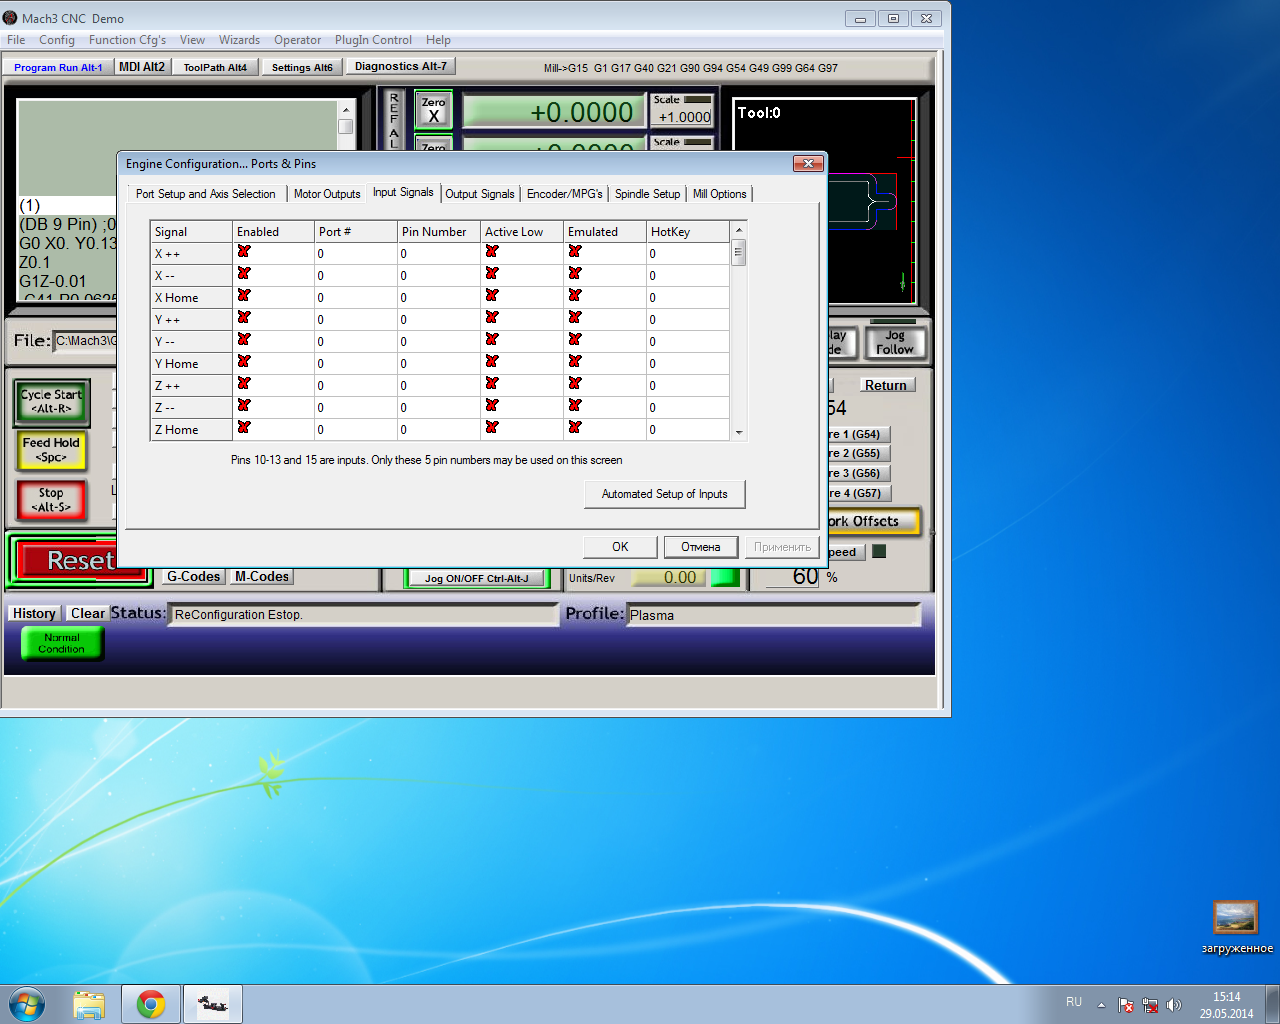Toggle Enabled for Y -- signal
1280x1024 pixels.
pos(244,340)
